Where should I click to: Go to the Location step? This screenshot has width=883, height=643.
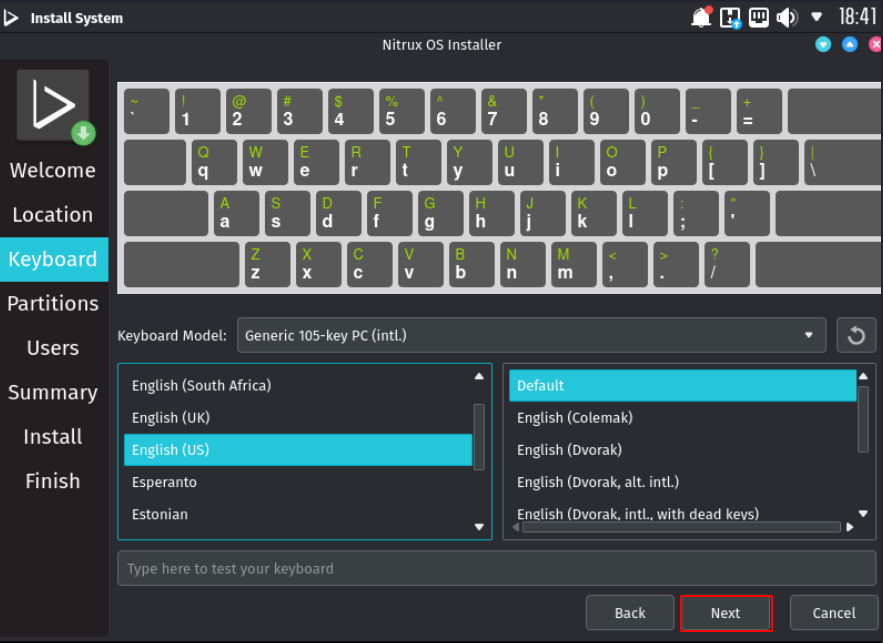click(x=53, y=215)
